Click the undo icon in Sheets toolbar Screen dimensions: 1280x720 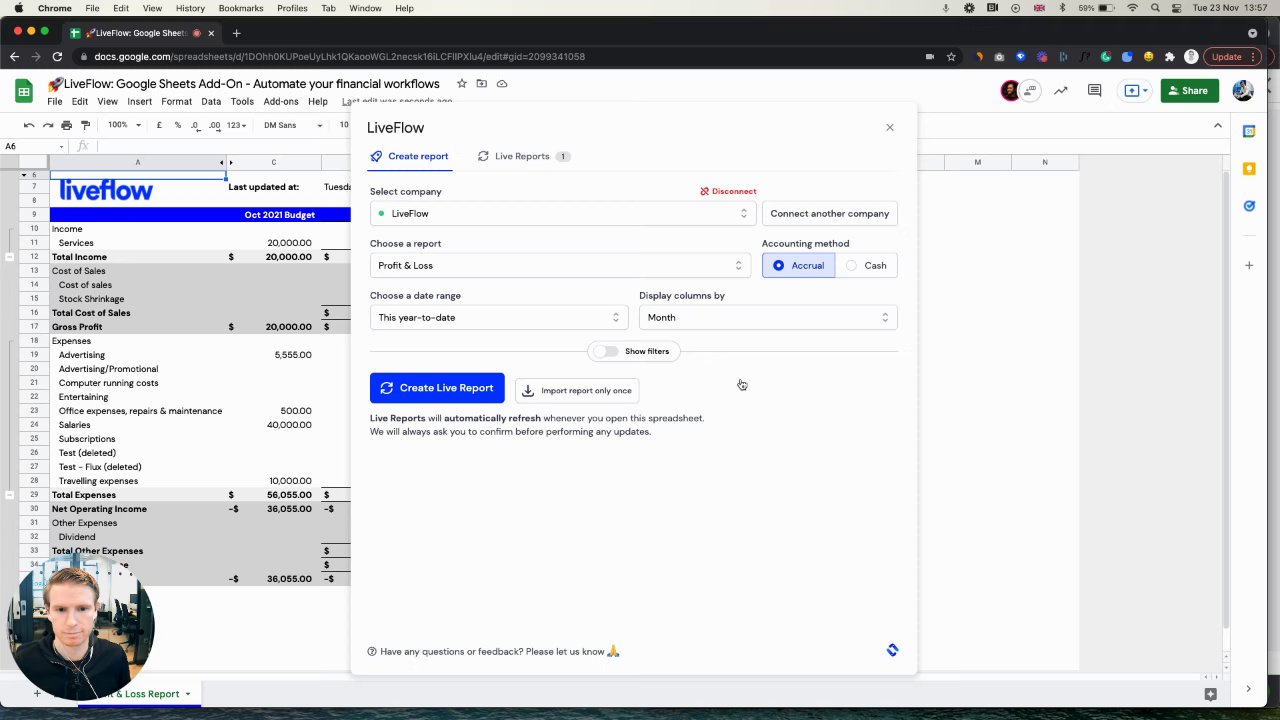click(29, 125)
